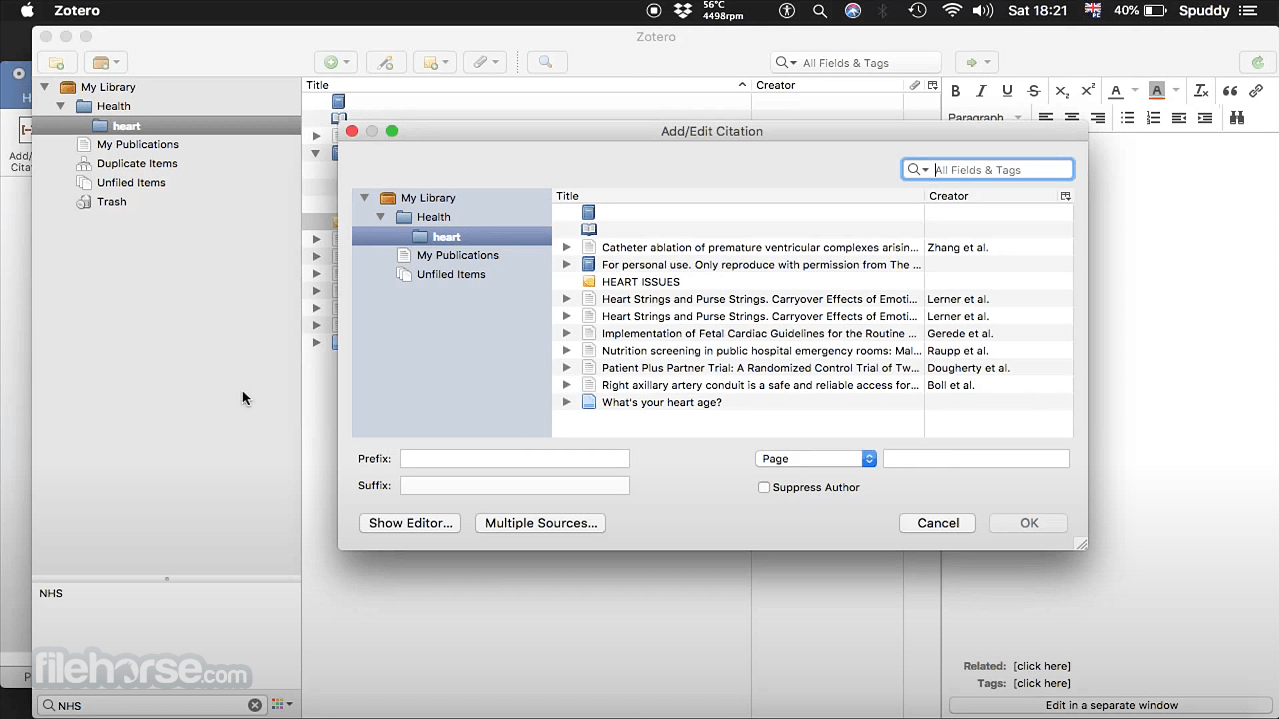Viewport: 1279px width, 719px height.
Task: Collapse Health collection in the citation dialog
Action: click(x=381, y=217)
